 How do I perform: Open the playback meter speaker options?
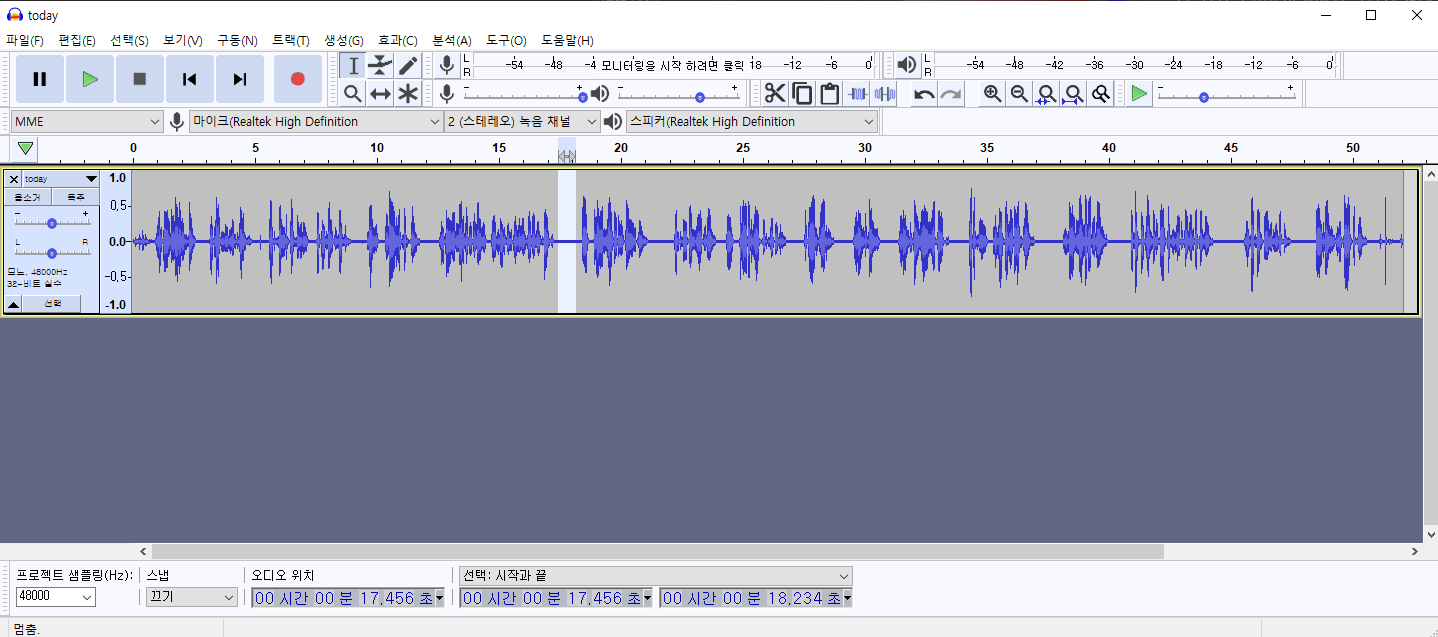(907, 65)
